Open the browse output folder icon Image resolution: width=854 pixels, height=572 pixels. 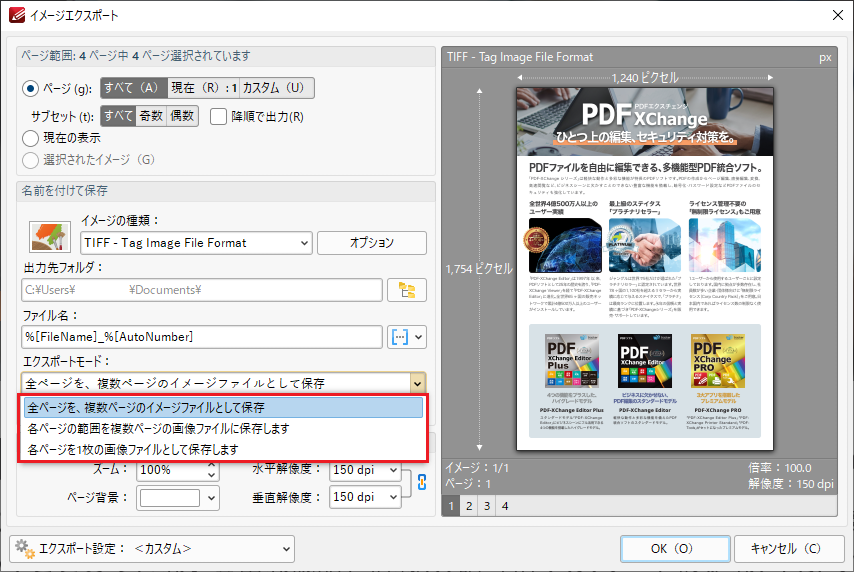(x=407, y=290)
